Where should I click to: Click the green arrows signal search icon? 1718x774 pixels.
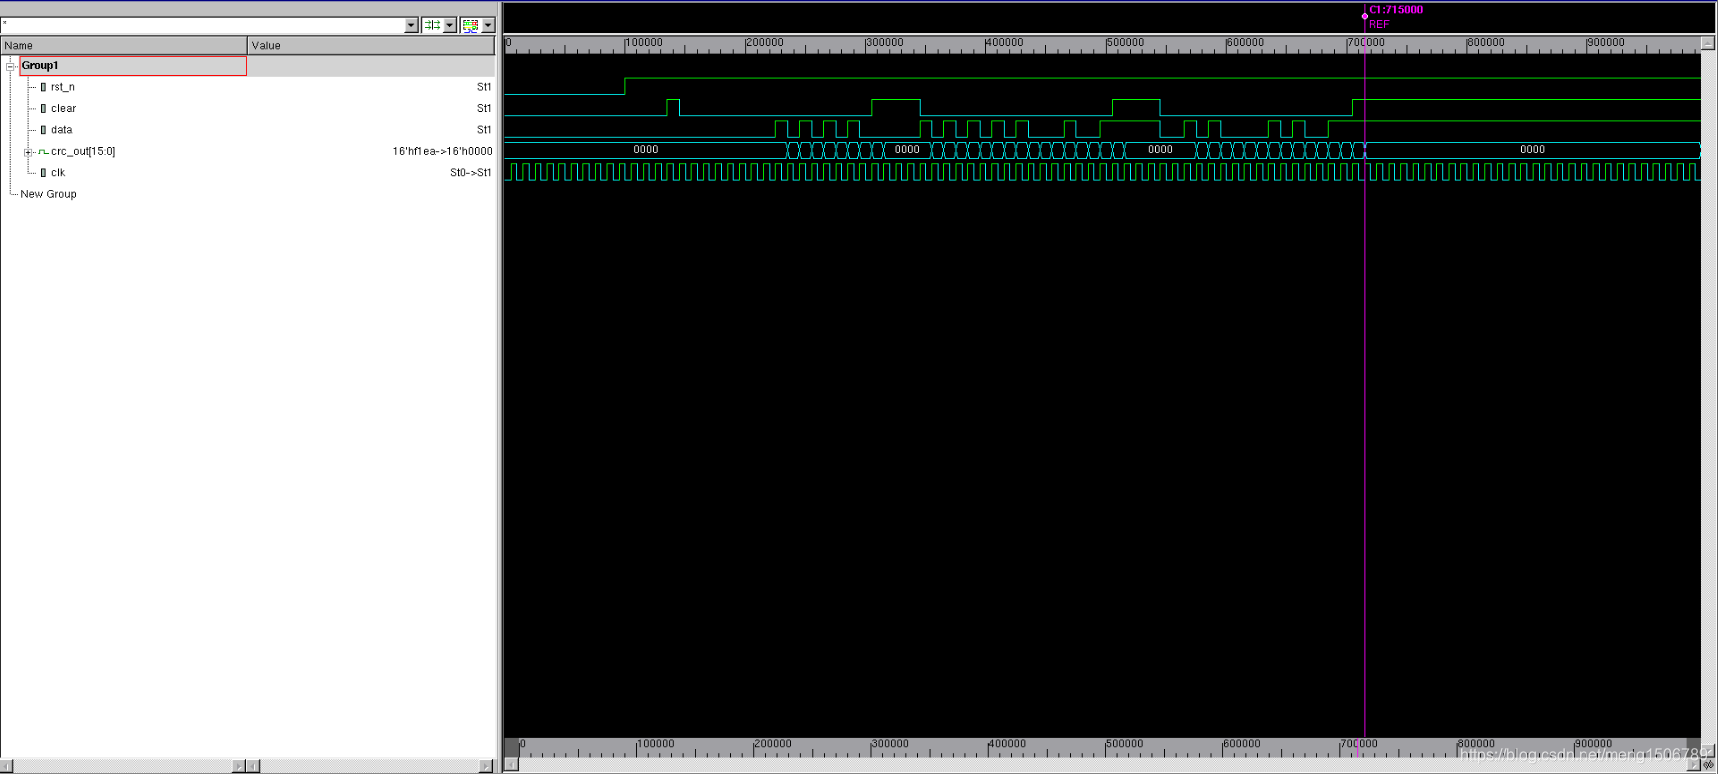tap(432, 25)
